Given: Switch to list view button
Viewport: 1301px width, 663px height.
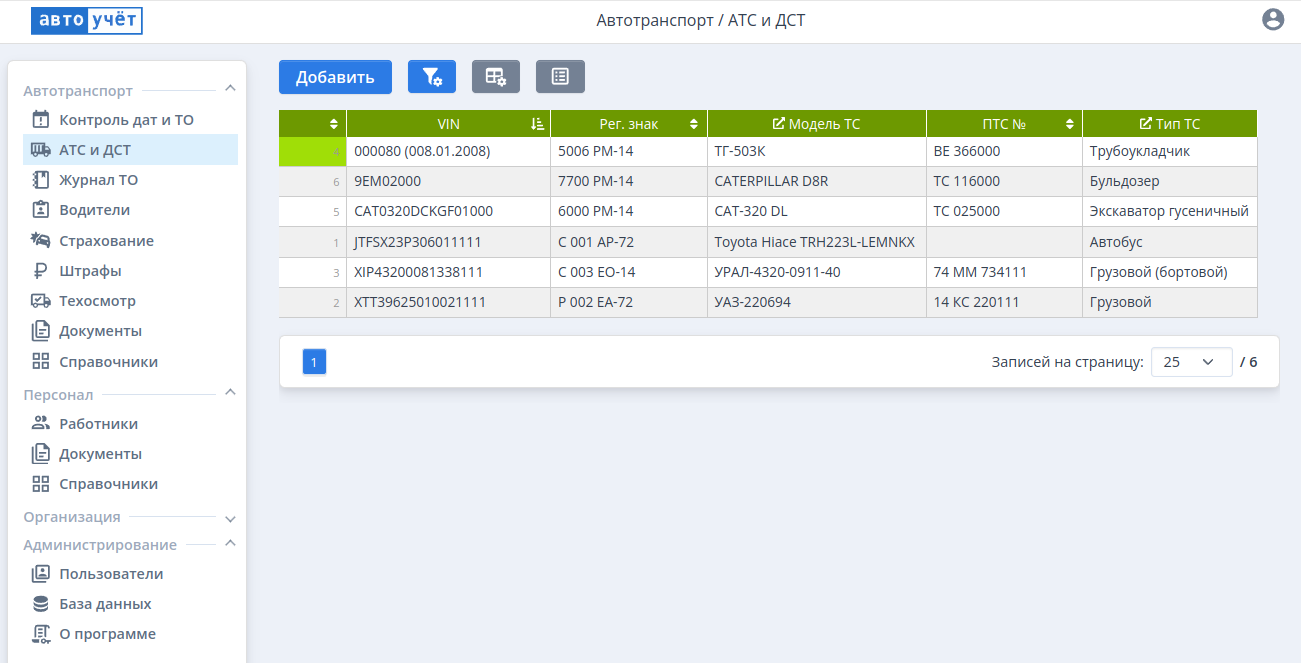Looking at the screenshot, I should [x=560, y=77].
